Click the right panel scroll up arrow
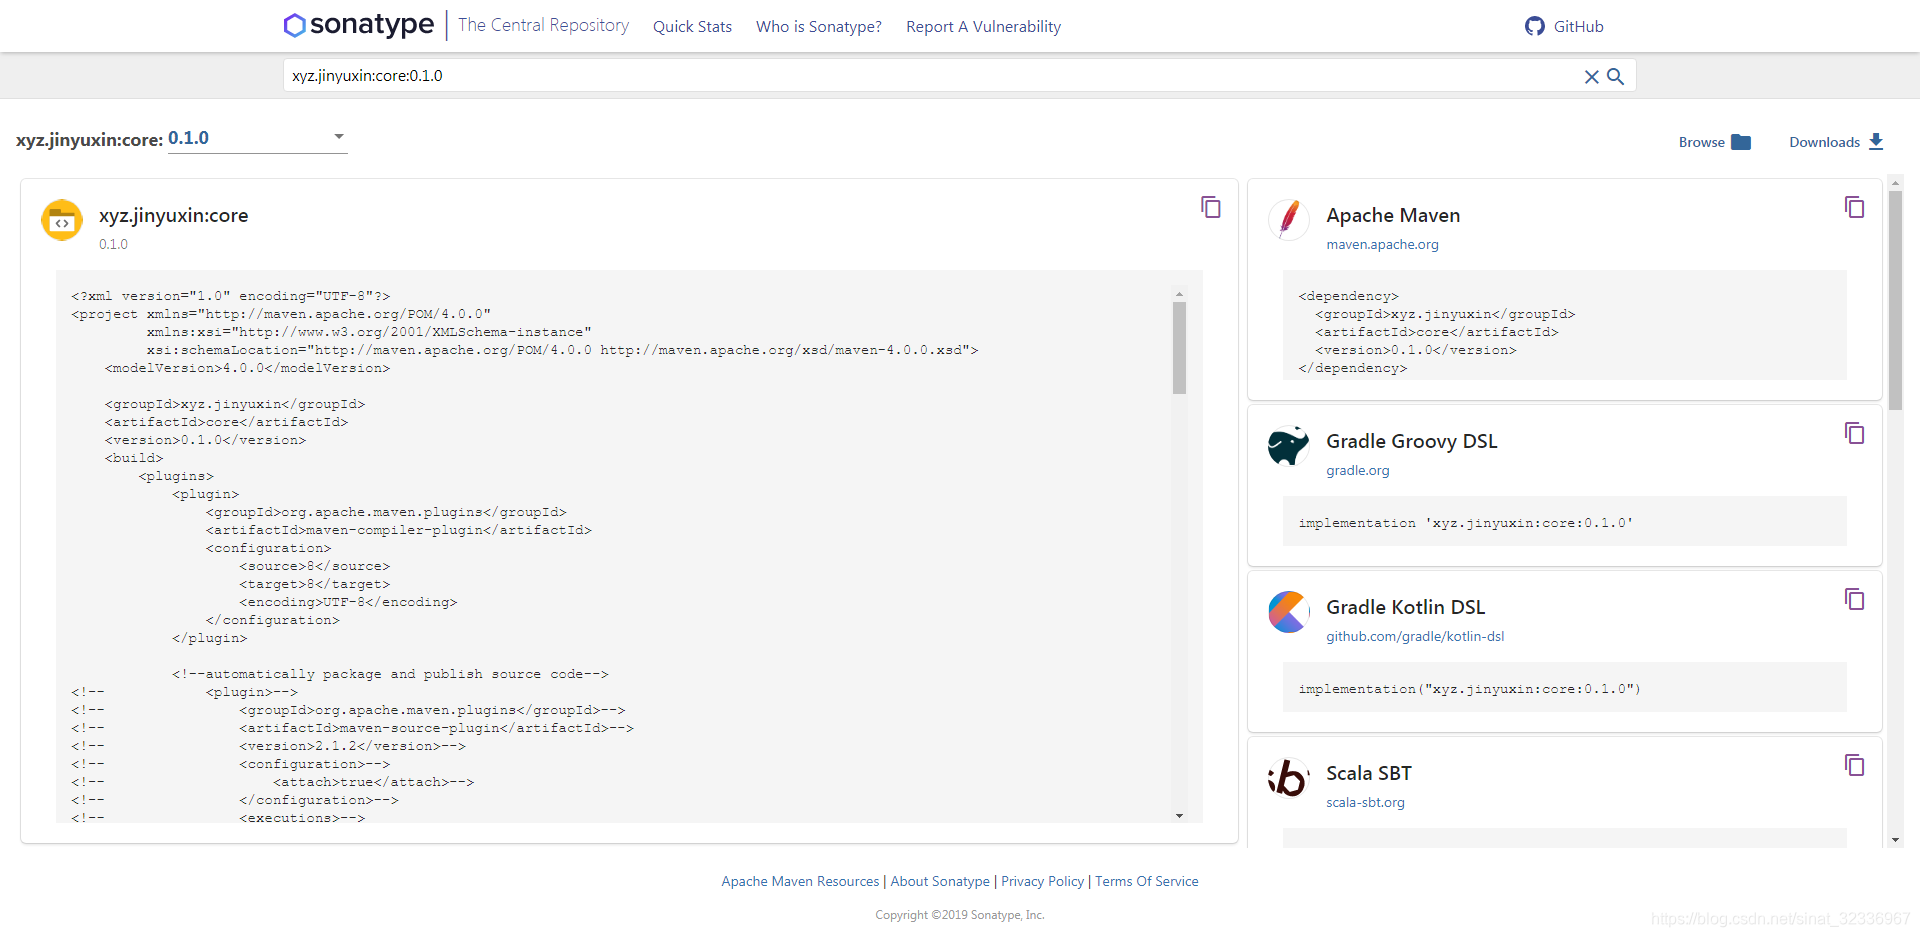The image size is (1920, 937). coord(1895,184)
